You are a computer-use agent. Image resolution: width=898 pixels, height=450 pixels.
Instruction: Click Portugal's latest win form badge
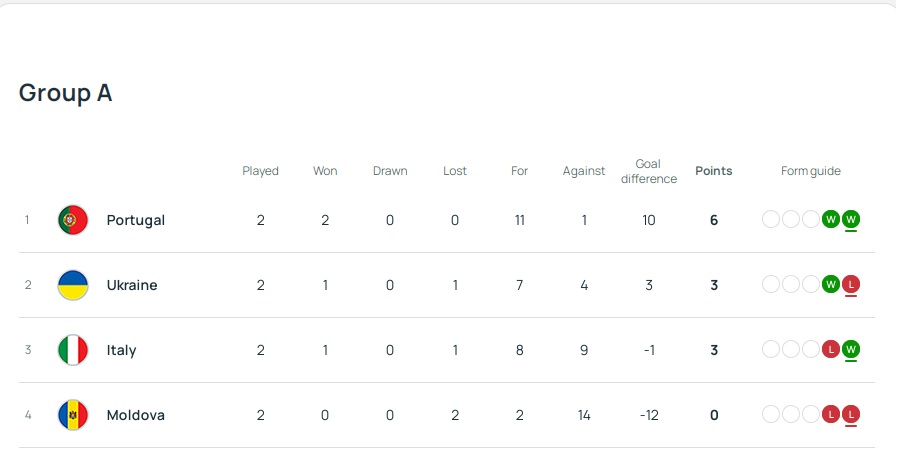851,219
